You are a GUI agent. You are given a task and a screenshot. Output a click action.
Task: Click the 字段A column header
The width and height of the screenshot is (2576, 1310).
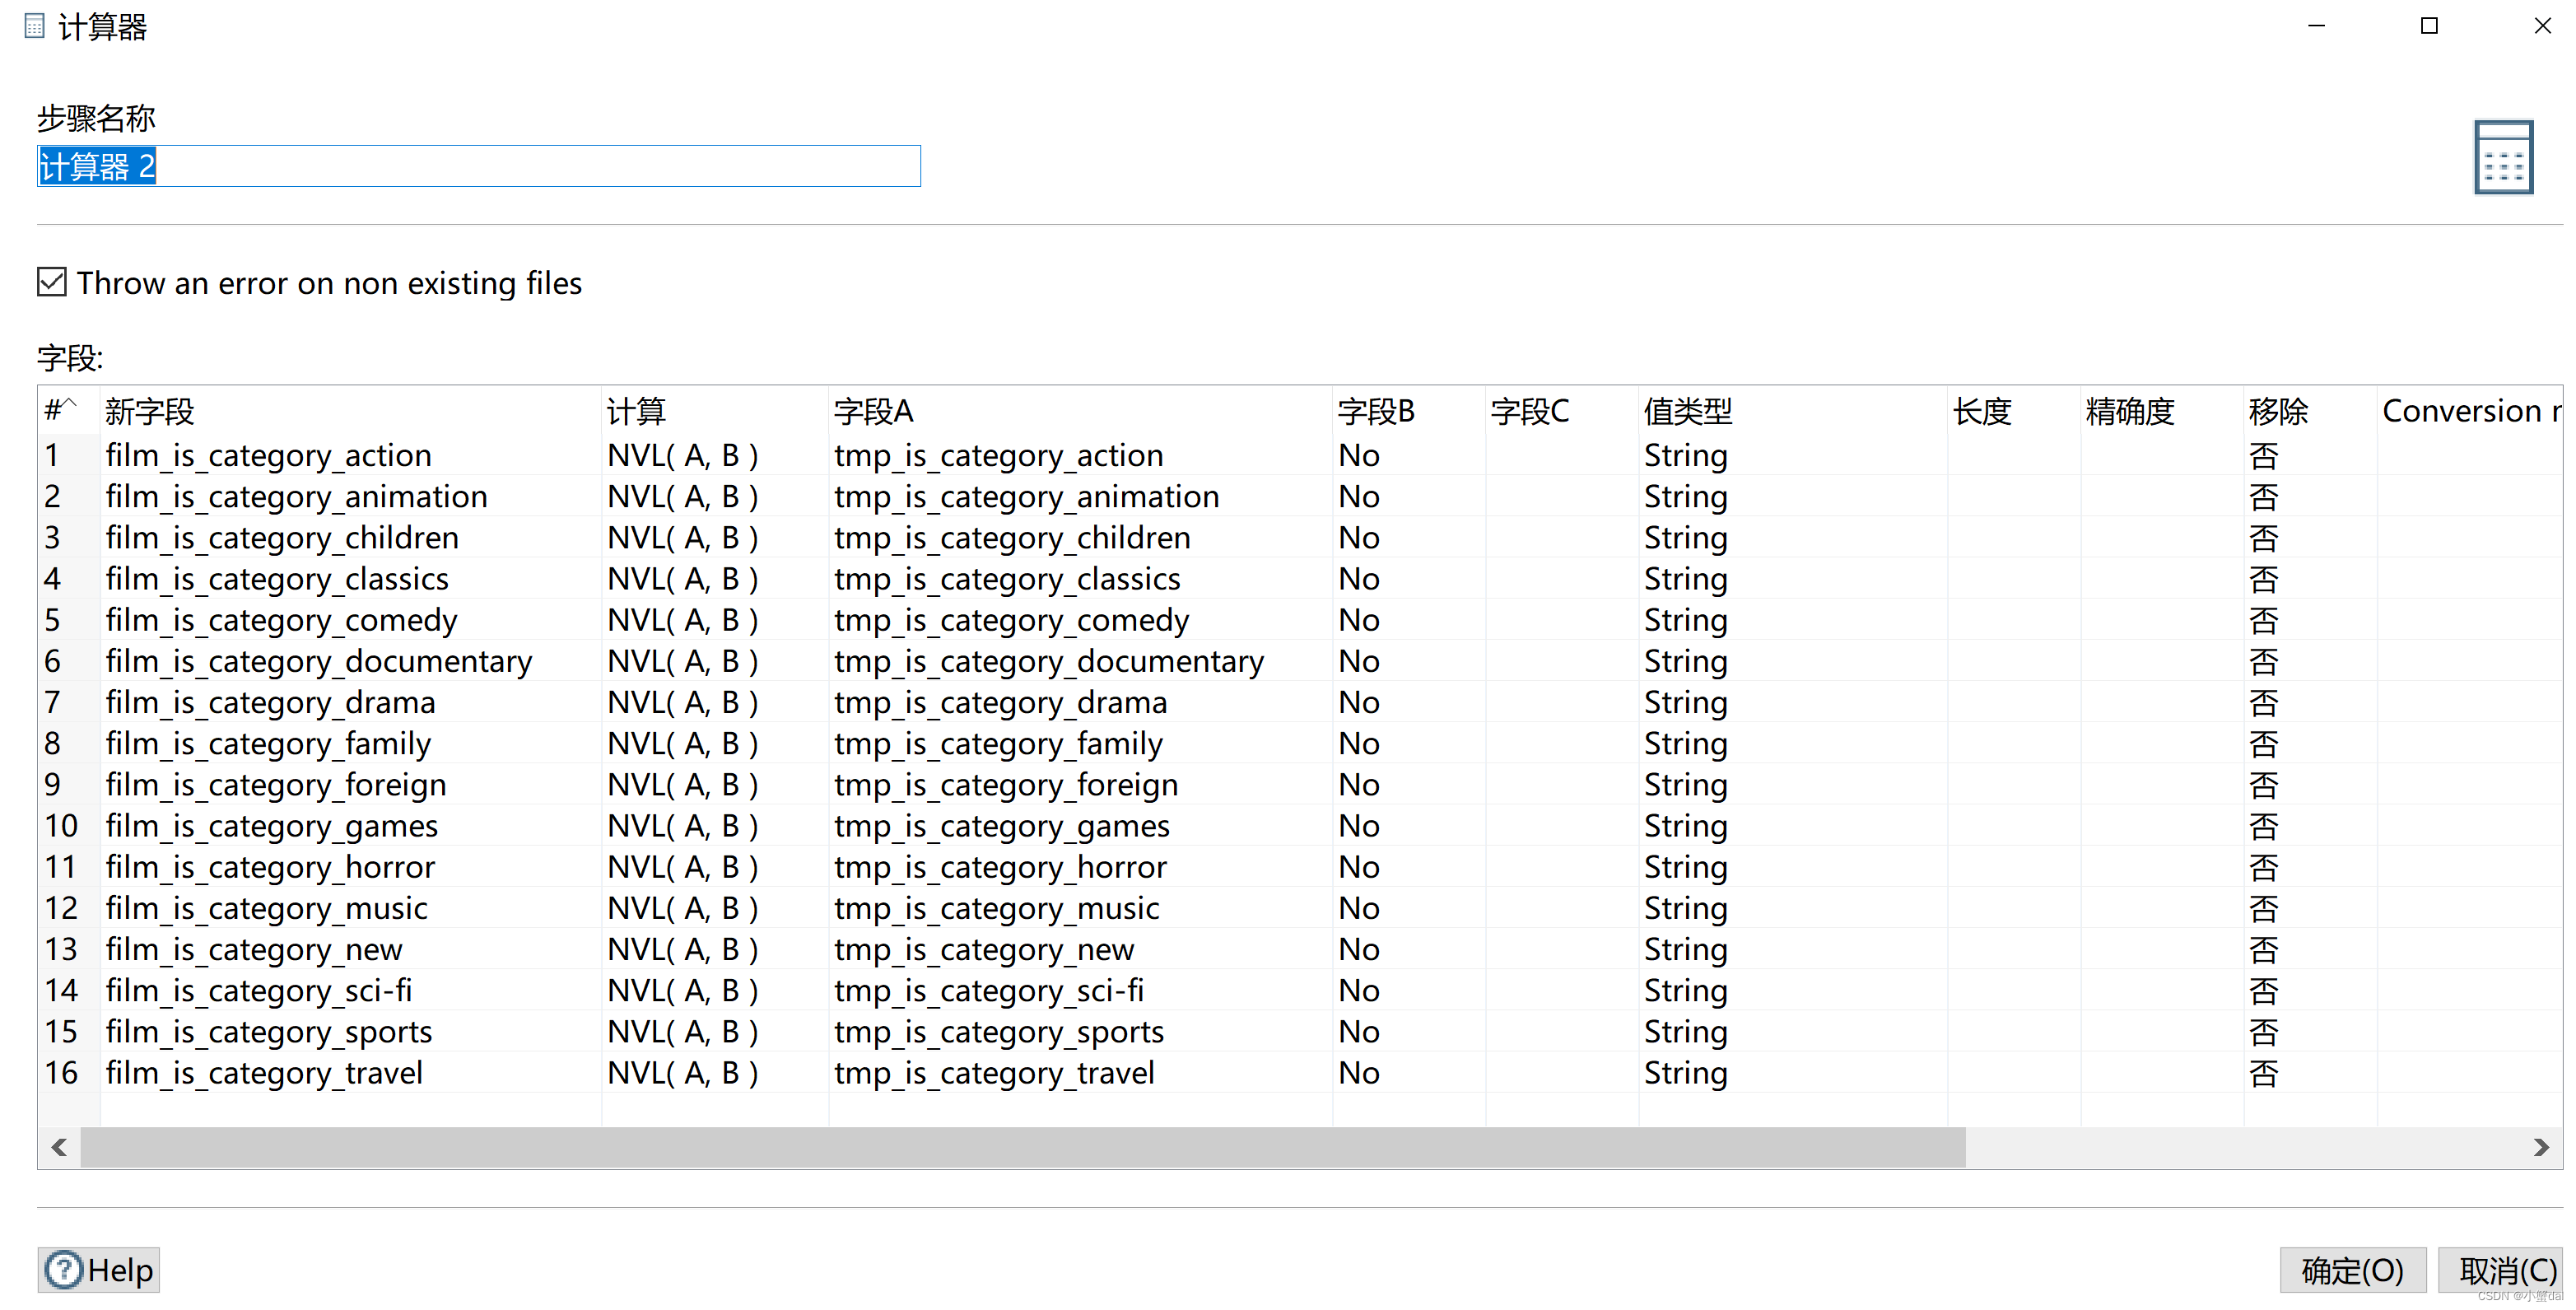(873, 411)
